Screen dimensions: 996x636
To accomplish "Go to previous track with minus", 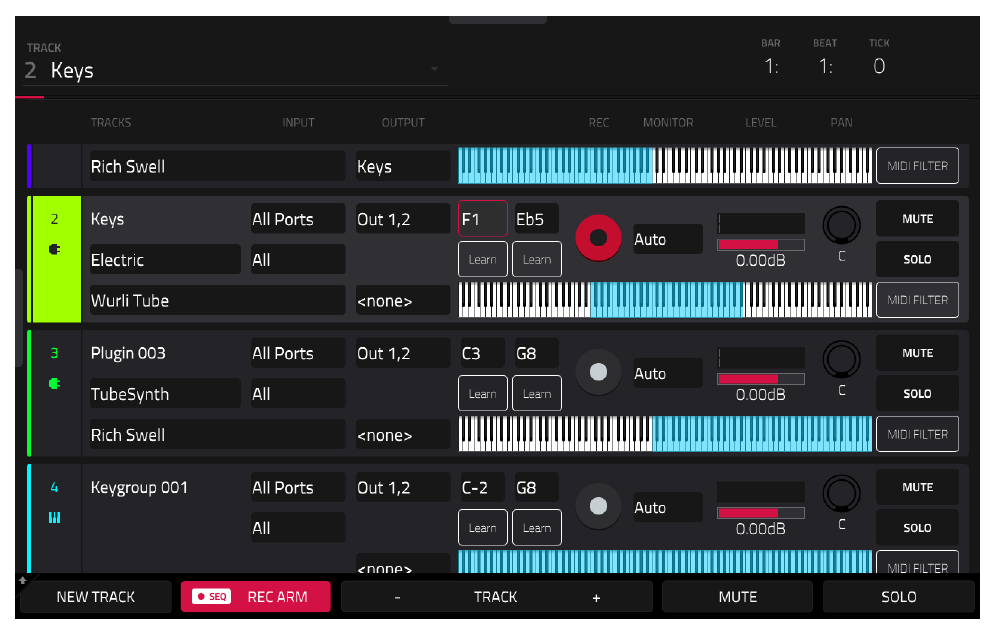I will 397,597.
